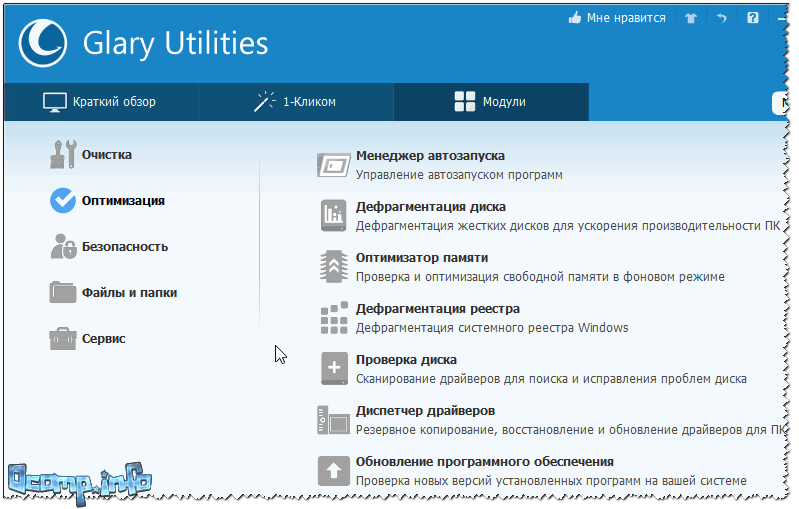Click the text Сканирование драйверов для поиска

462,379
